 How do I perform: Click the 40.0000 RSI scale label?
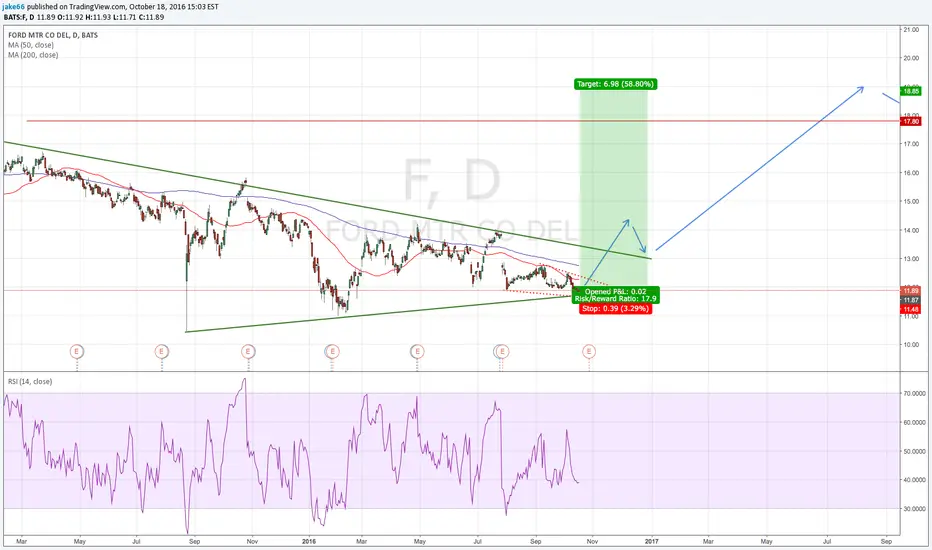click(x=914, y=480)
